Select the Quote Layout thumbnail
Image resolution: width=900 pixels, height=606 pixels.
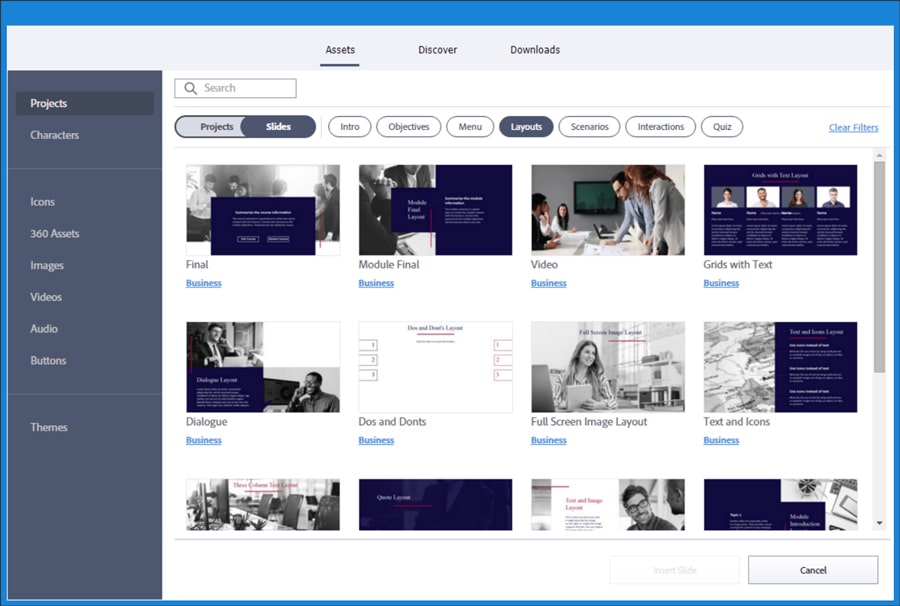coord(435,504)
